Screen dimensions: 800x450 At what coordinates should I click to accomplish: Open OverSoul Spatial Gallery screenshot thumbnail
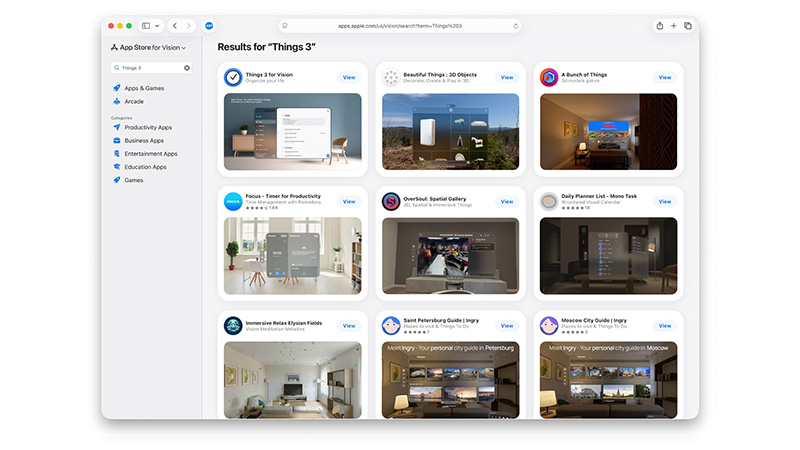pos(451,256)
